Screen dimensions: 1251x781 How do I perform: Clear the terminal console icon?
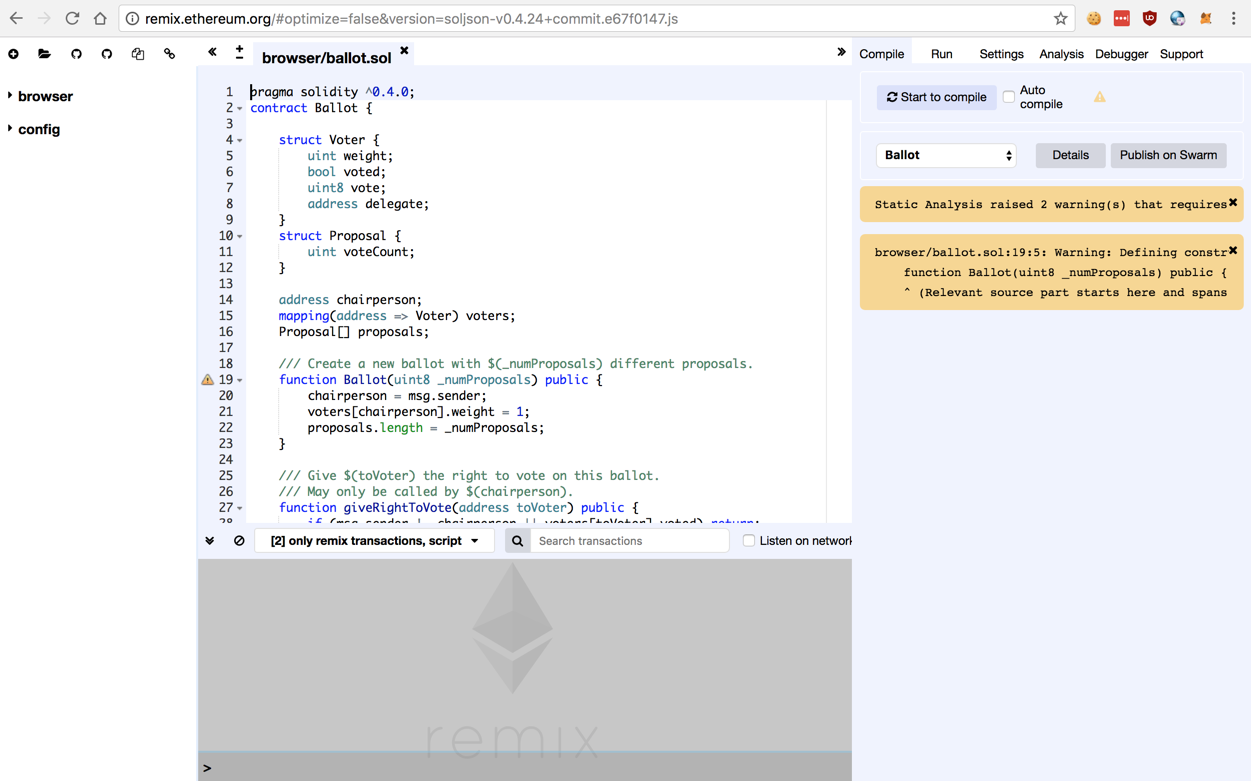pos(239,541)
